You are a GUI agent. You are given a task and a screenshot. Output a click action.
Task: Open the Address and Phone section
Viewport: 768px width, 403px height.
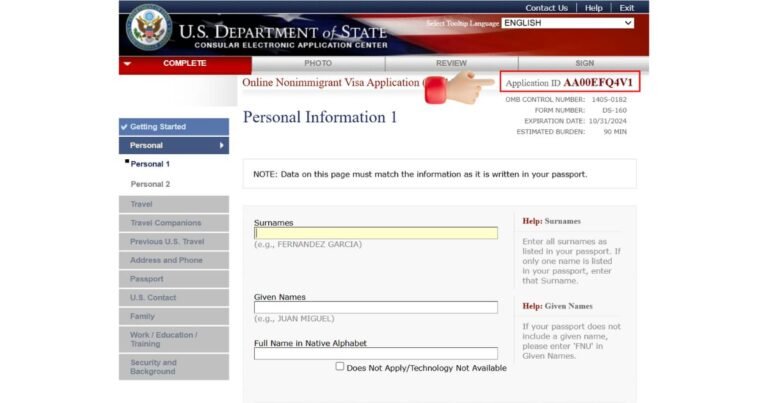pyautogui.click(x=174, y=260)
